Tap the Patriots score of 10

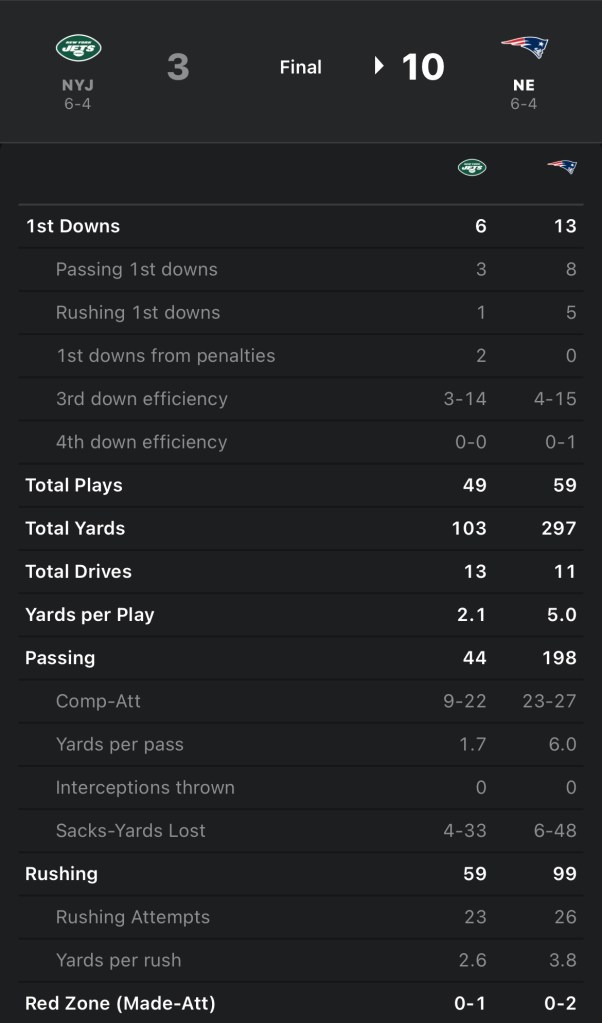pyautogui.click(x=423, y=67)
